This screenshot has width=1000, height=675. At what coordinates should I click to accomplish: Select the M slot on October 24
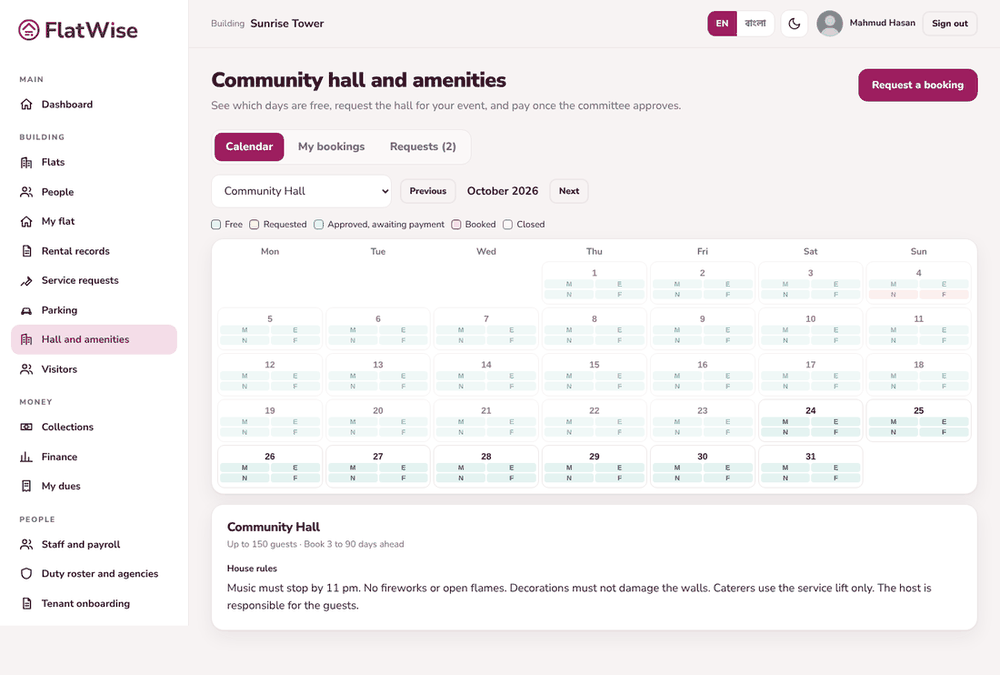(785, 422)
